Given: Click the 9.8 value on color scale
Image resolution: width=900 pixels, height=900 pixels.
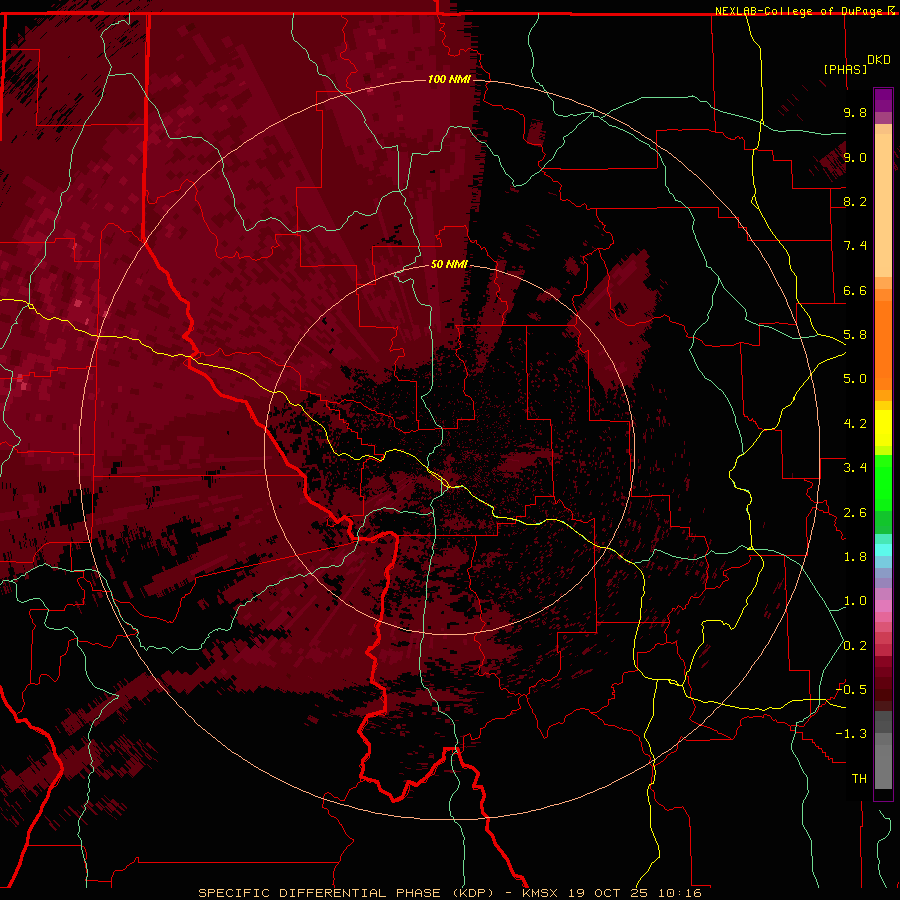Looking at the screenshot, I should (x=855, y=112).
